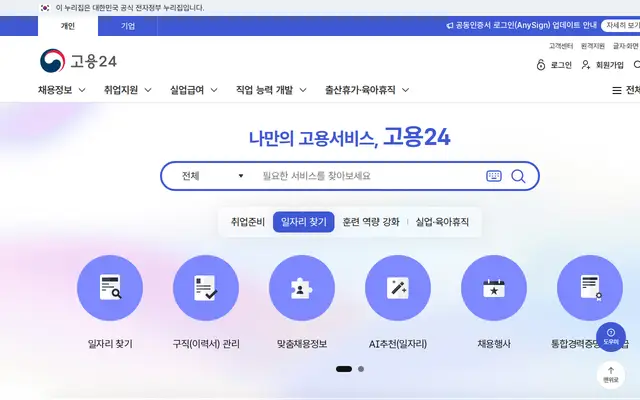Click the 도우미 floating help button
This screenshot has height=400, width=640.
[611, 337]
